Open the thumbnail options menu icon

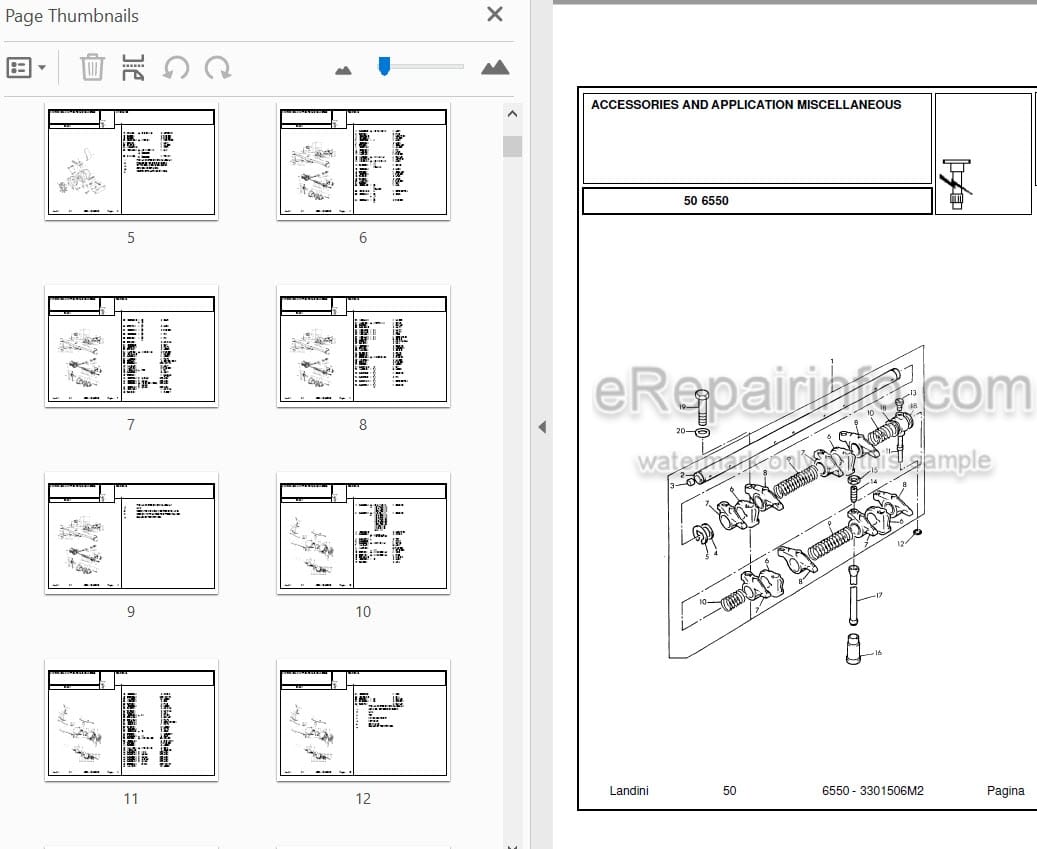point(19,67)
